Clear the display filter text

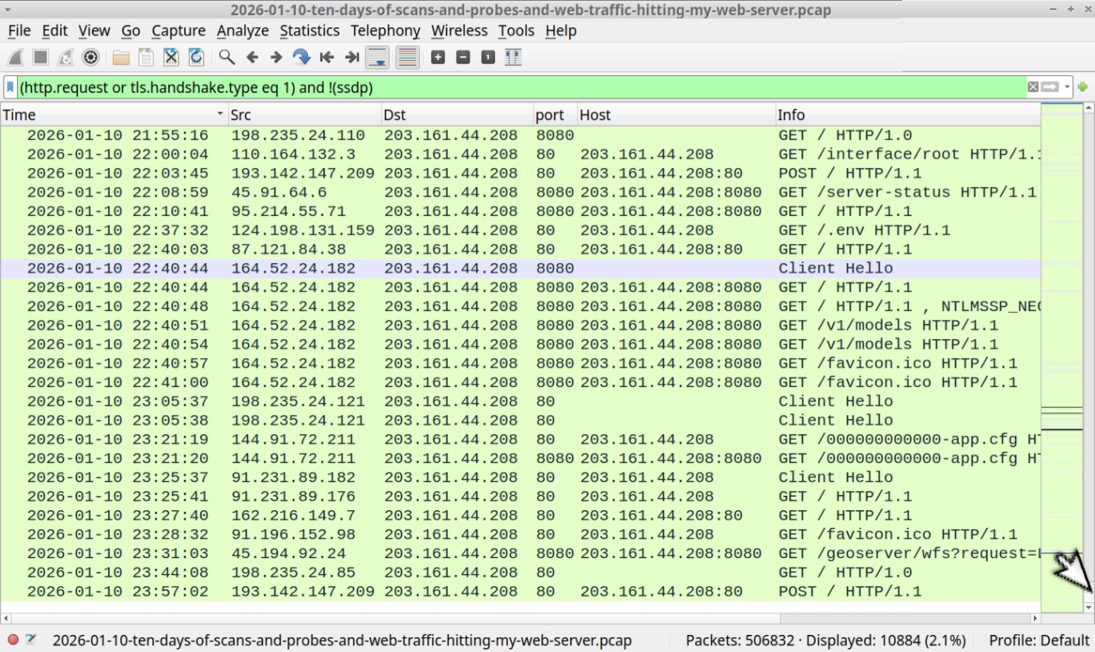(1033, 88)
